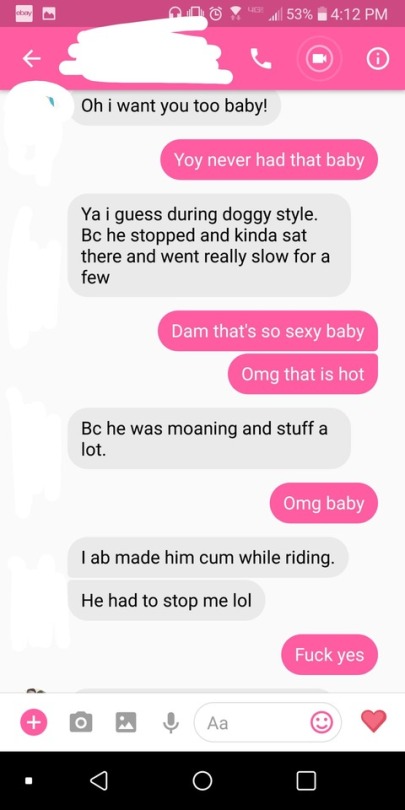The height and width of the screenshot is (810, 405).
Task: Open recent apps with the square button
Action: [x=306, y=780]
